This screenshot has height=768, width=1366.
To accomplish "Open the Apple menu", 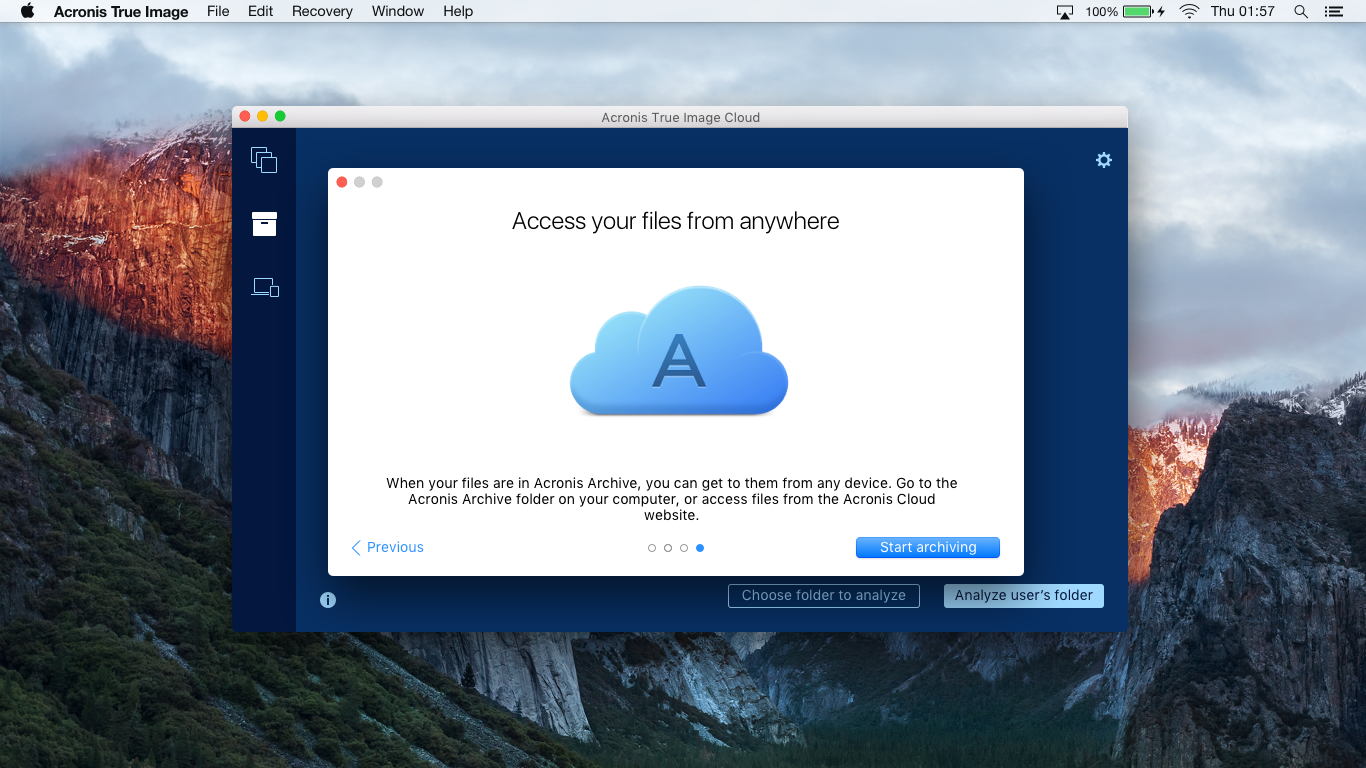I will (27, 11).
